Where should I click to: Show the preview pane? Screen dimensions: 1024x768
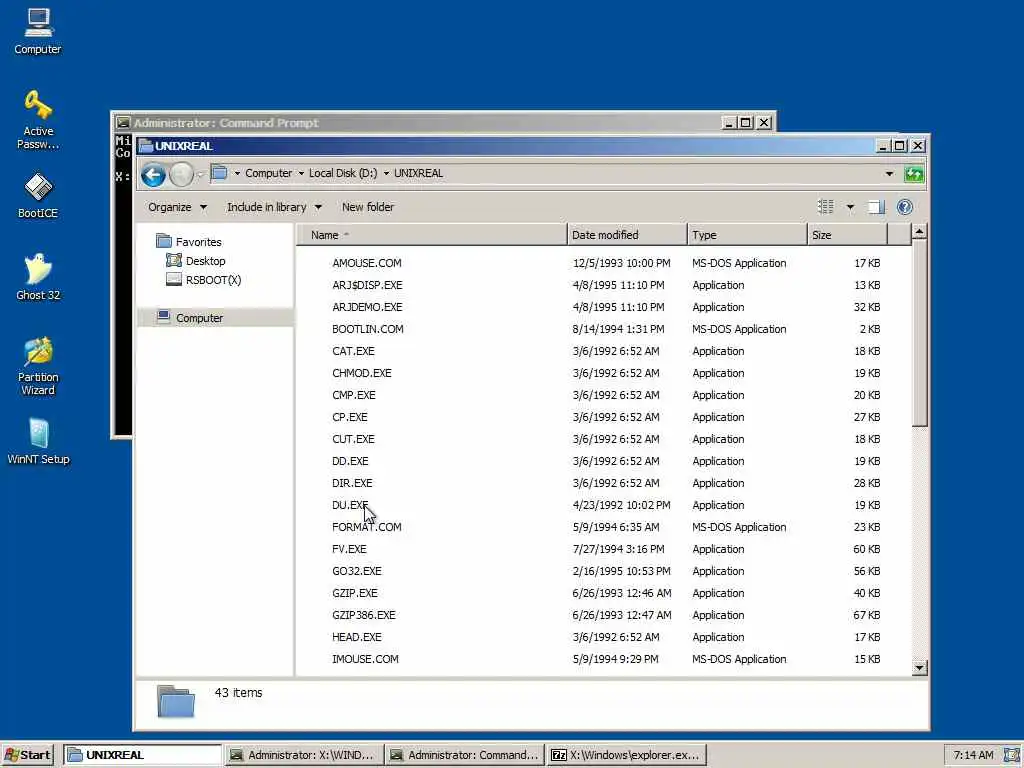[x=876, y=207]
